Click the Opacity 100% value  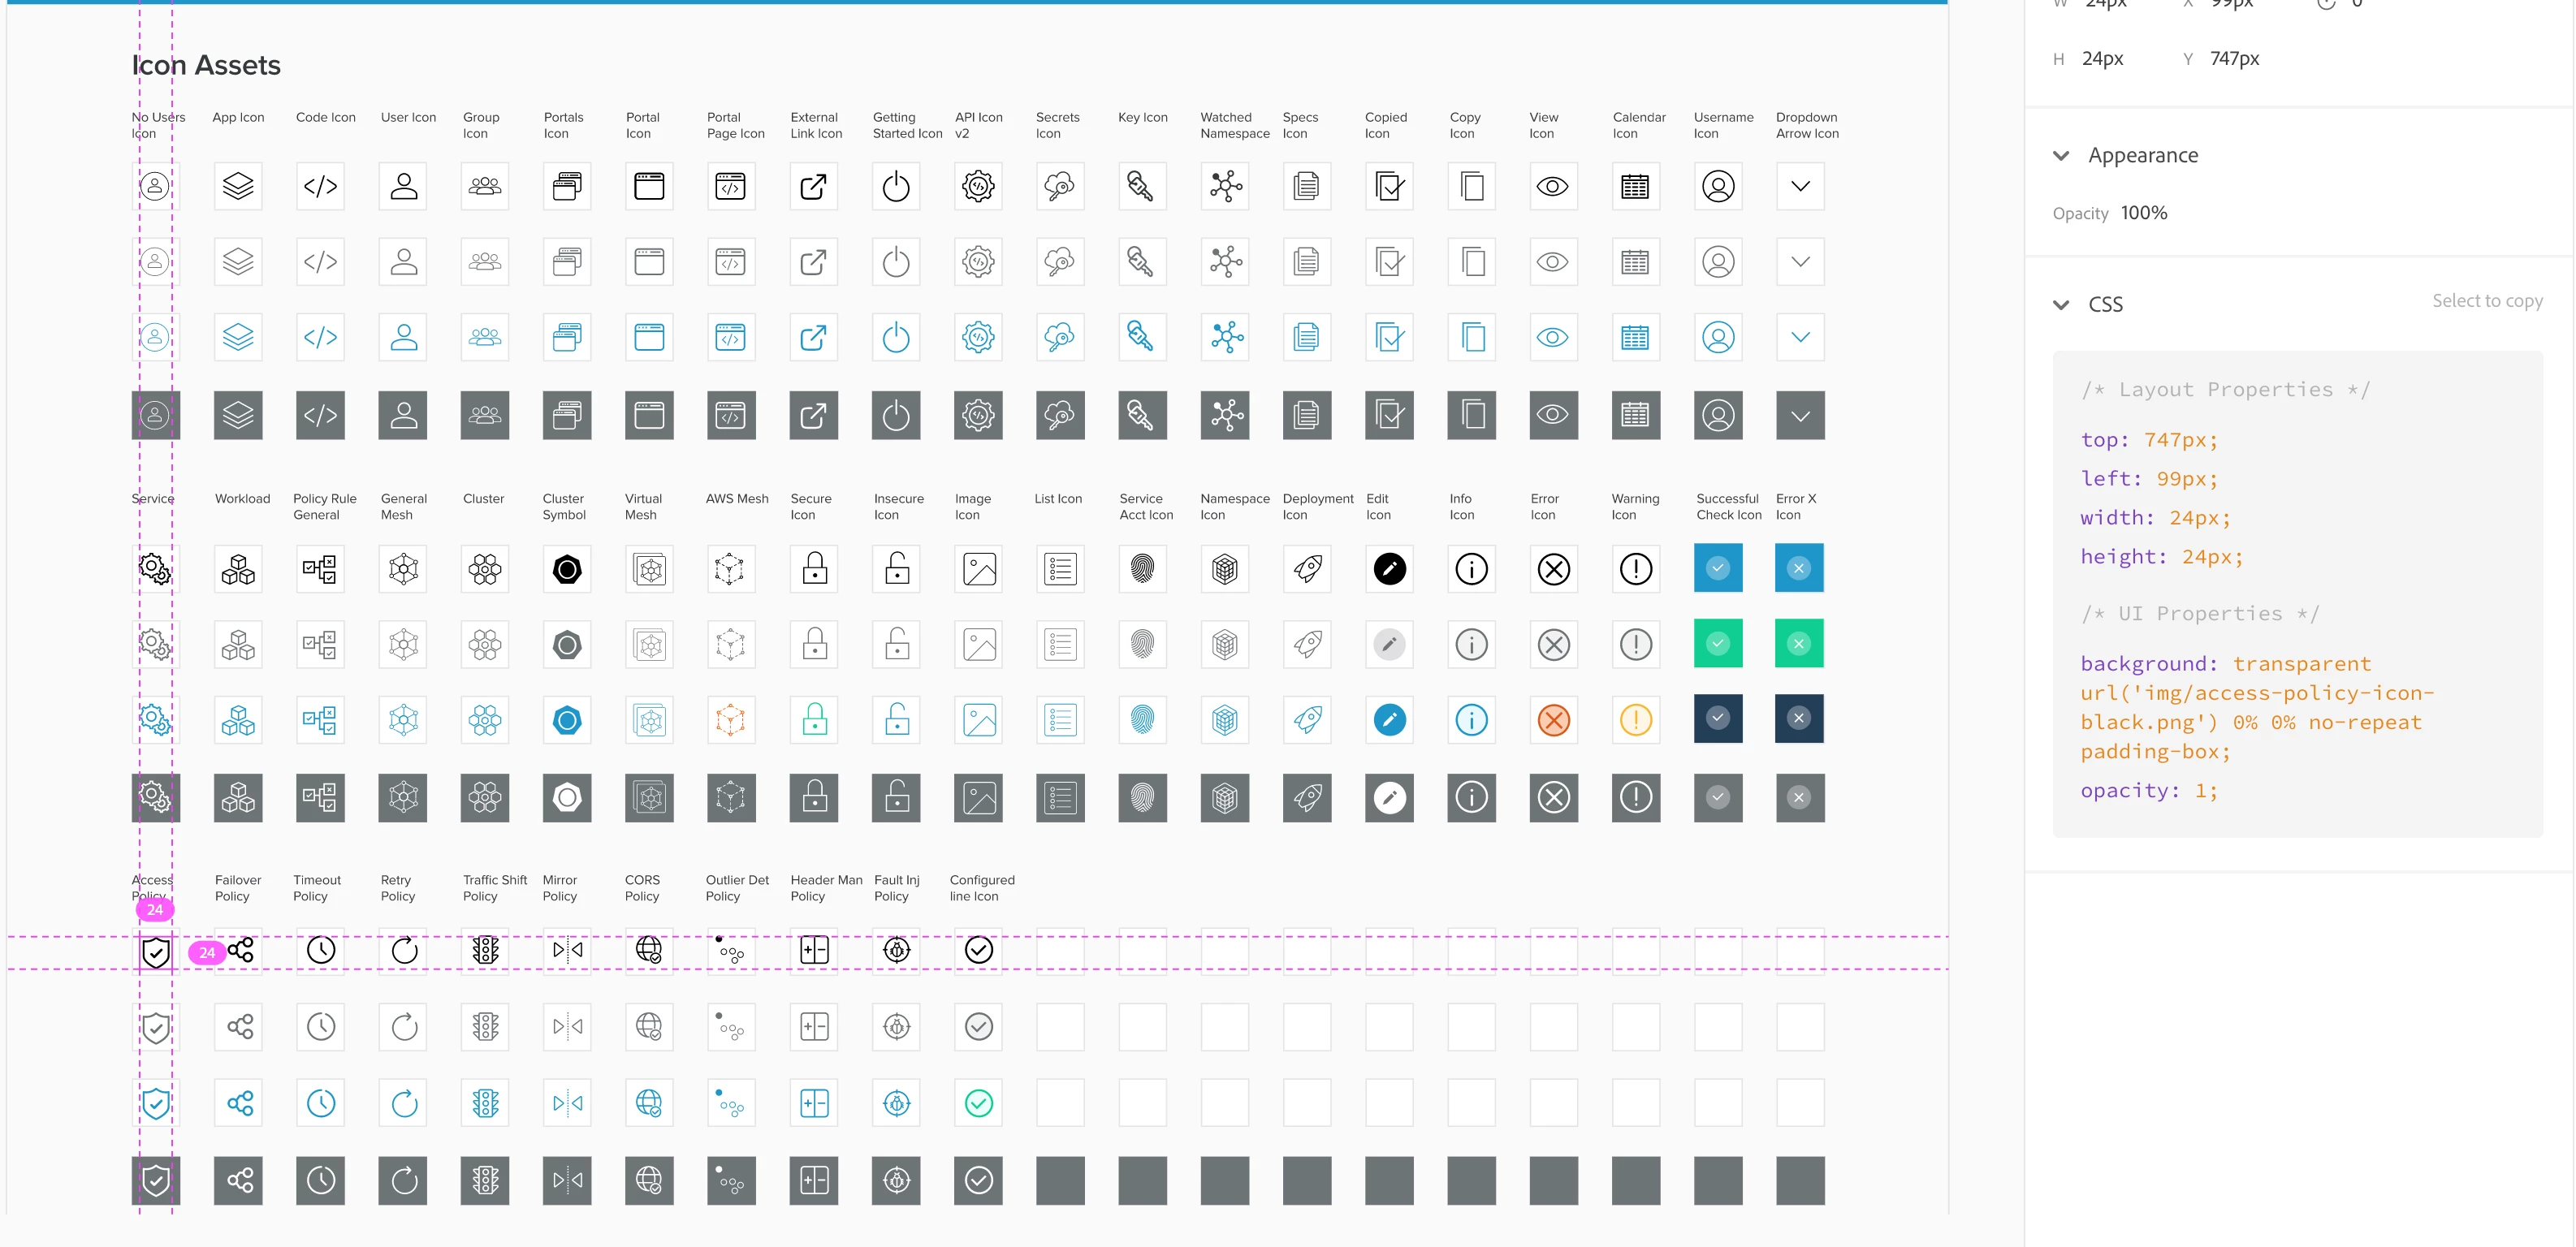tap(2143, 213)
